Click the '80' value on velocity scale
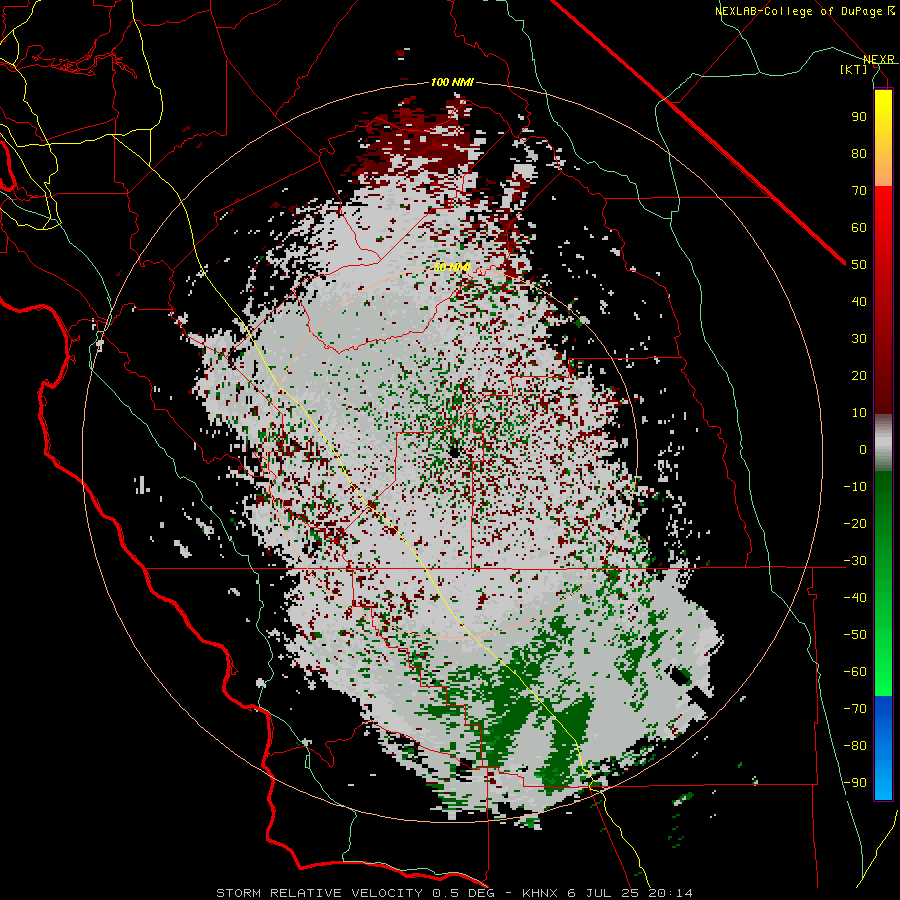Viewport: 900px width, 900px height. [x=859, y=154]
